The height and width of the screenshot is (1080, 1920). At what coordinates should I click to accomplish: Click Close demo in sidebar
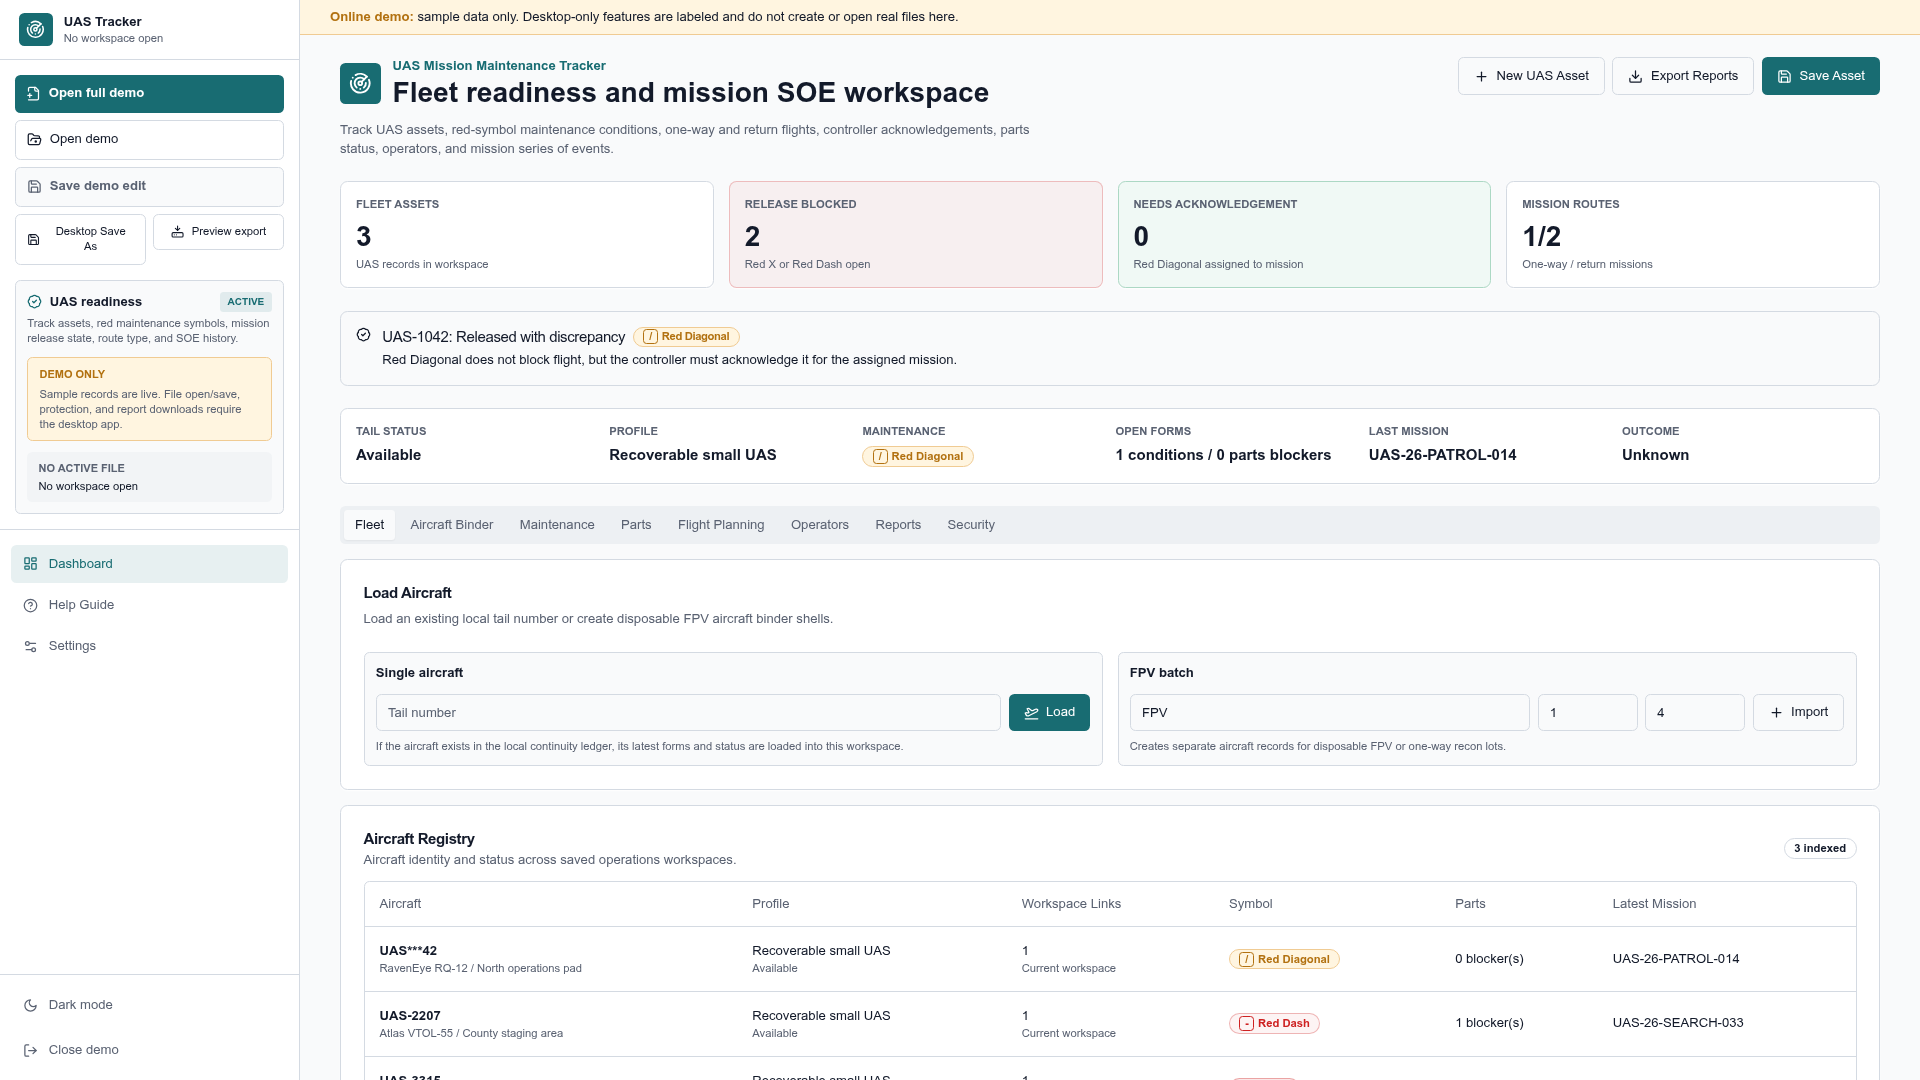coord(150,1050)
